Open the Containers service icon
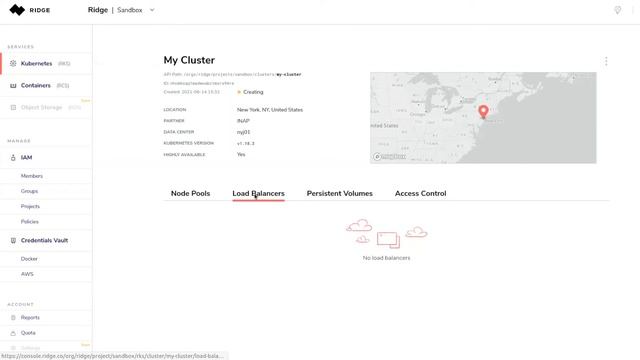Screen dimensions: 640x360 click(x=13, y=86)
